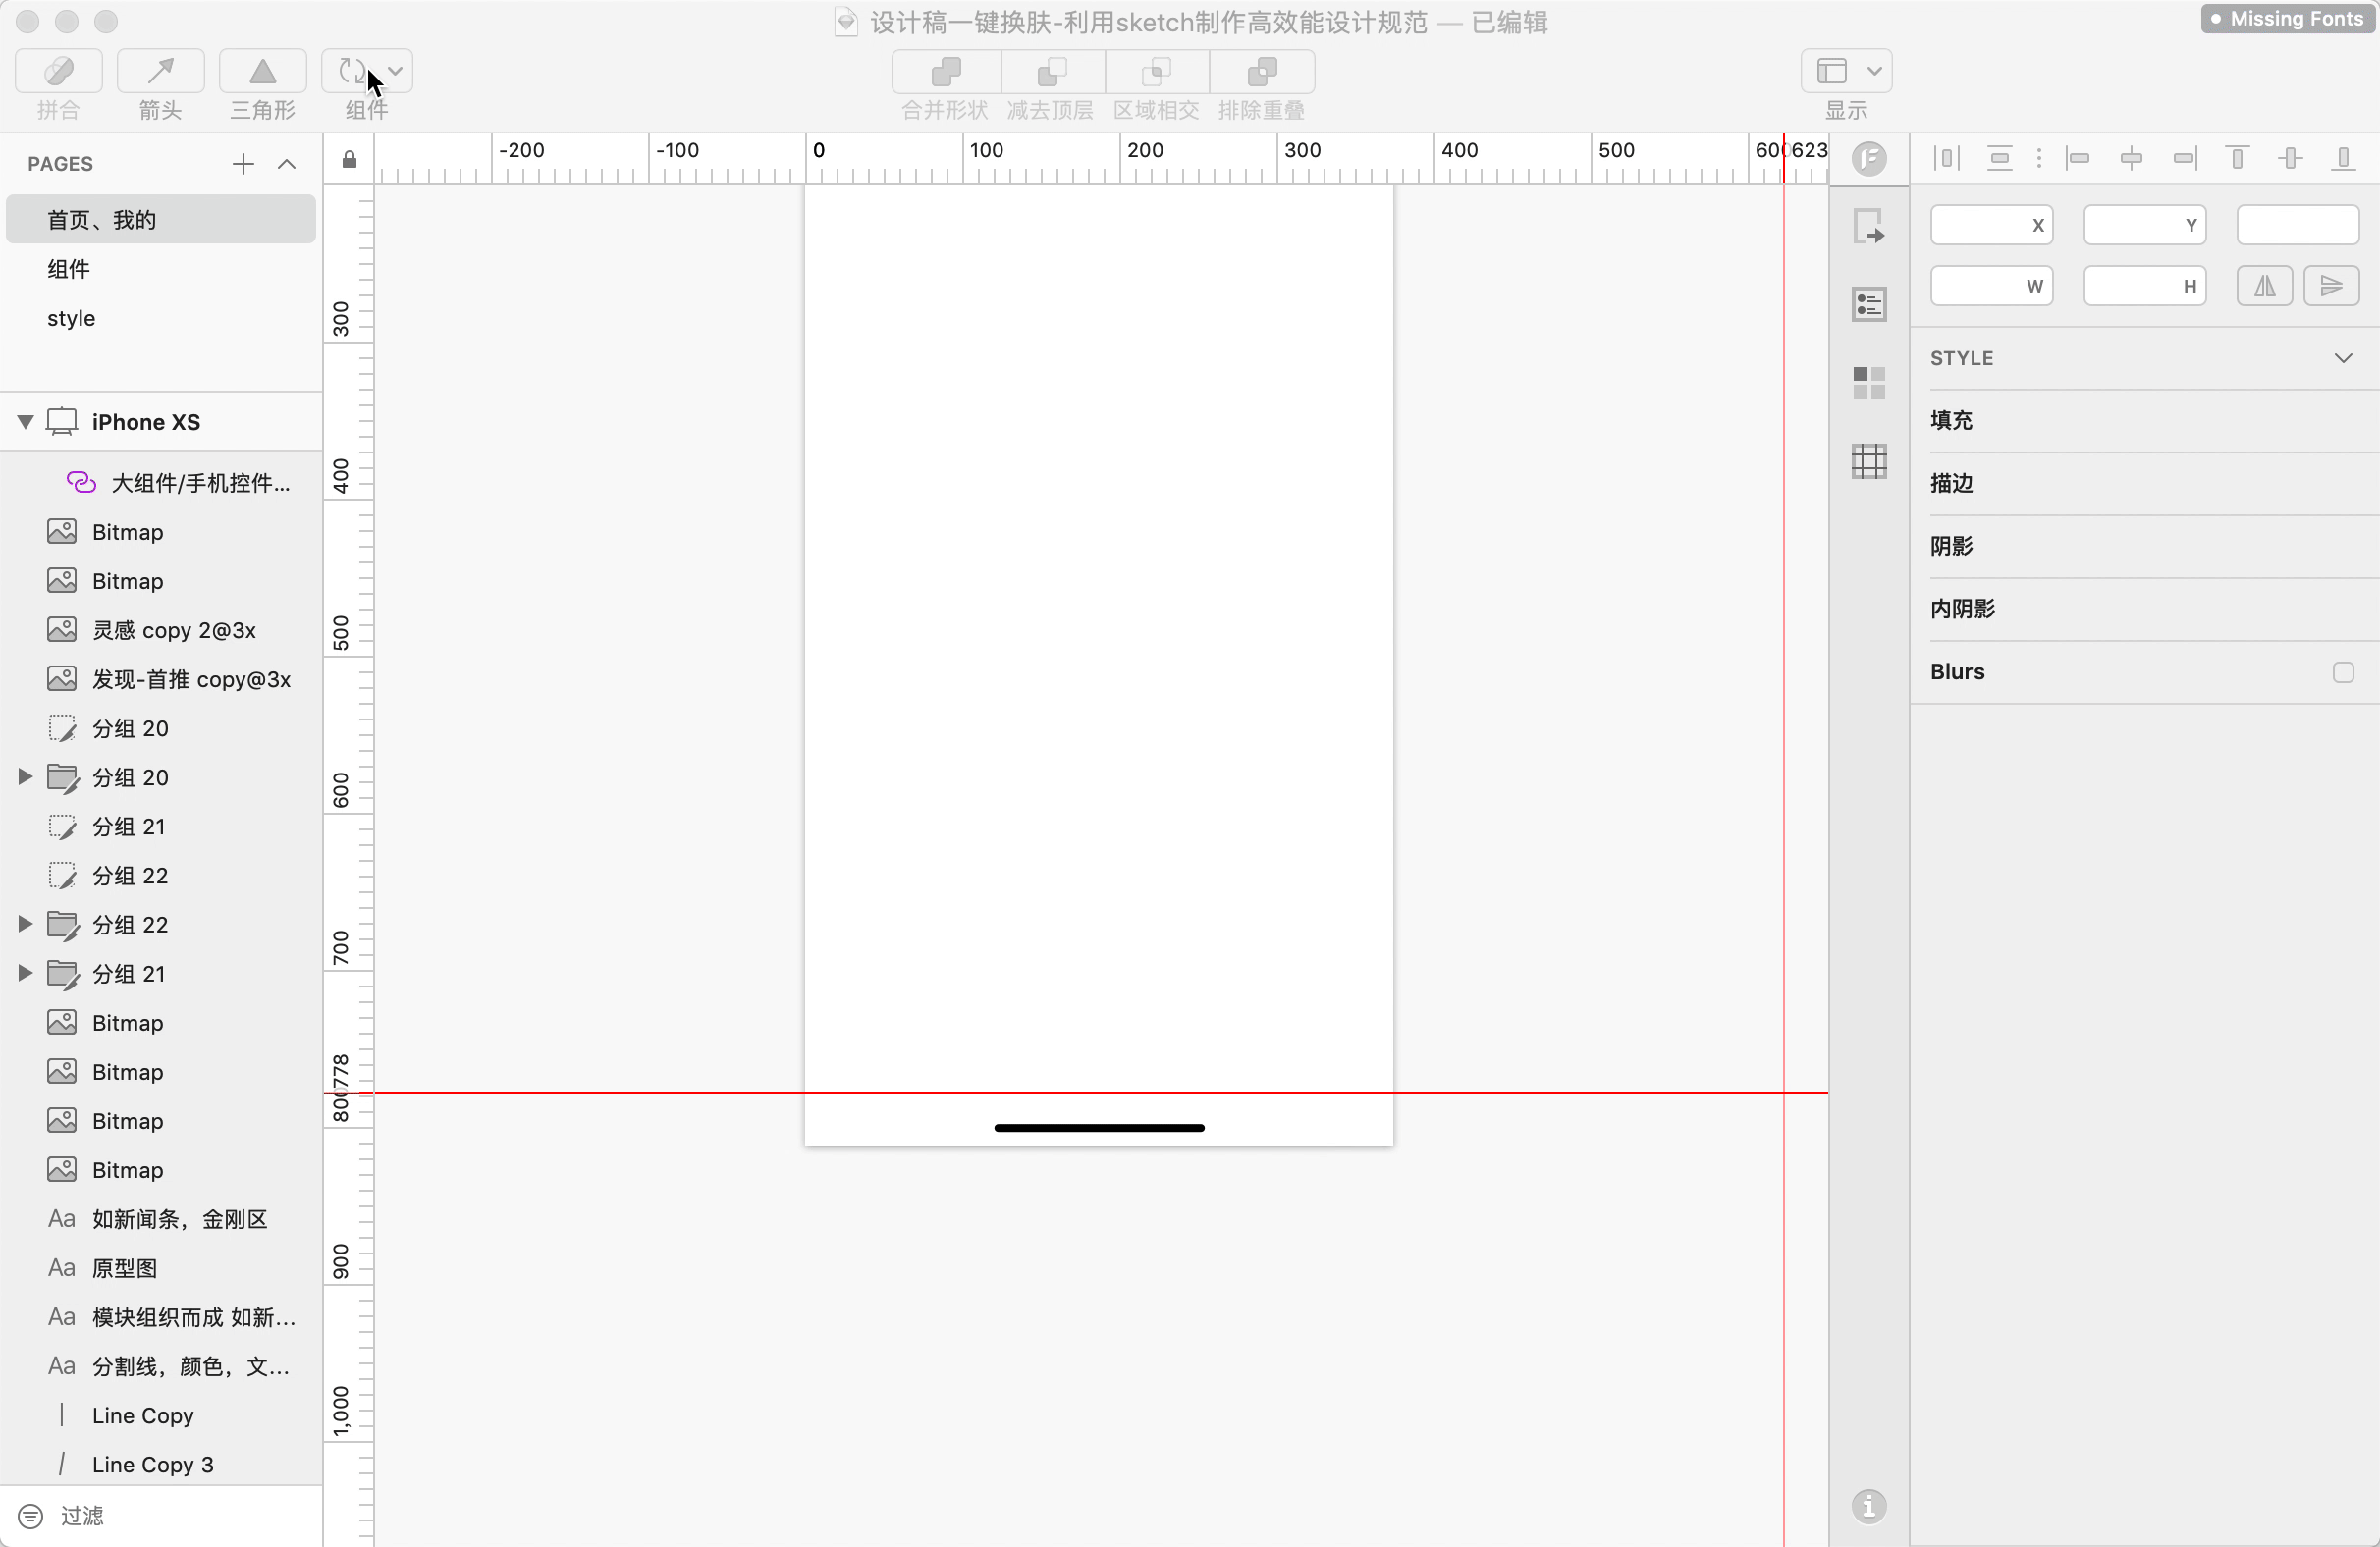
Task: Collapse the pages list chevron
Action: (x=287, y=164)
